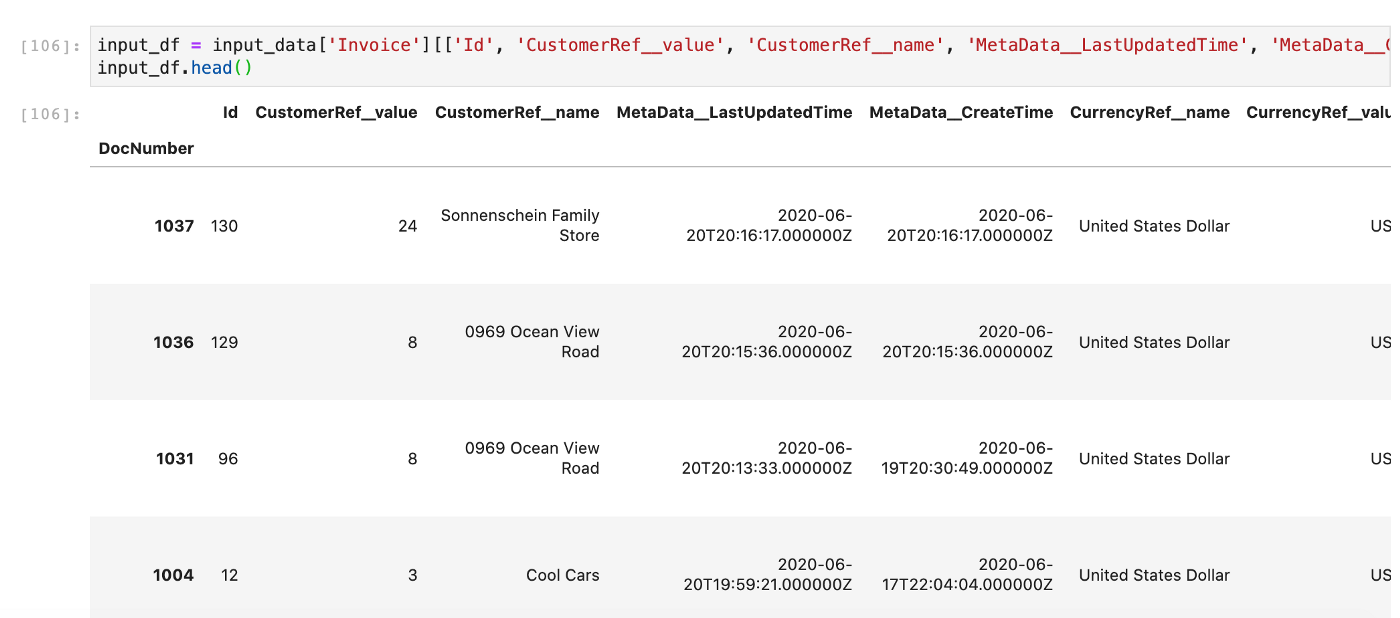Click the row index 1031
This screenshot has width=1400, height=618.
tap(175, 459)
